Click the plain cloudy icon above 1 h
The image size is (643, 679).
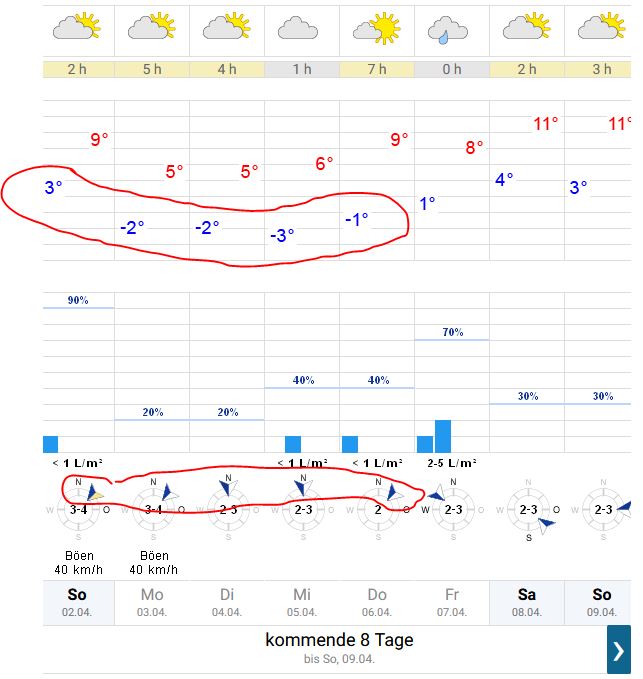tap(302, 28)
